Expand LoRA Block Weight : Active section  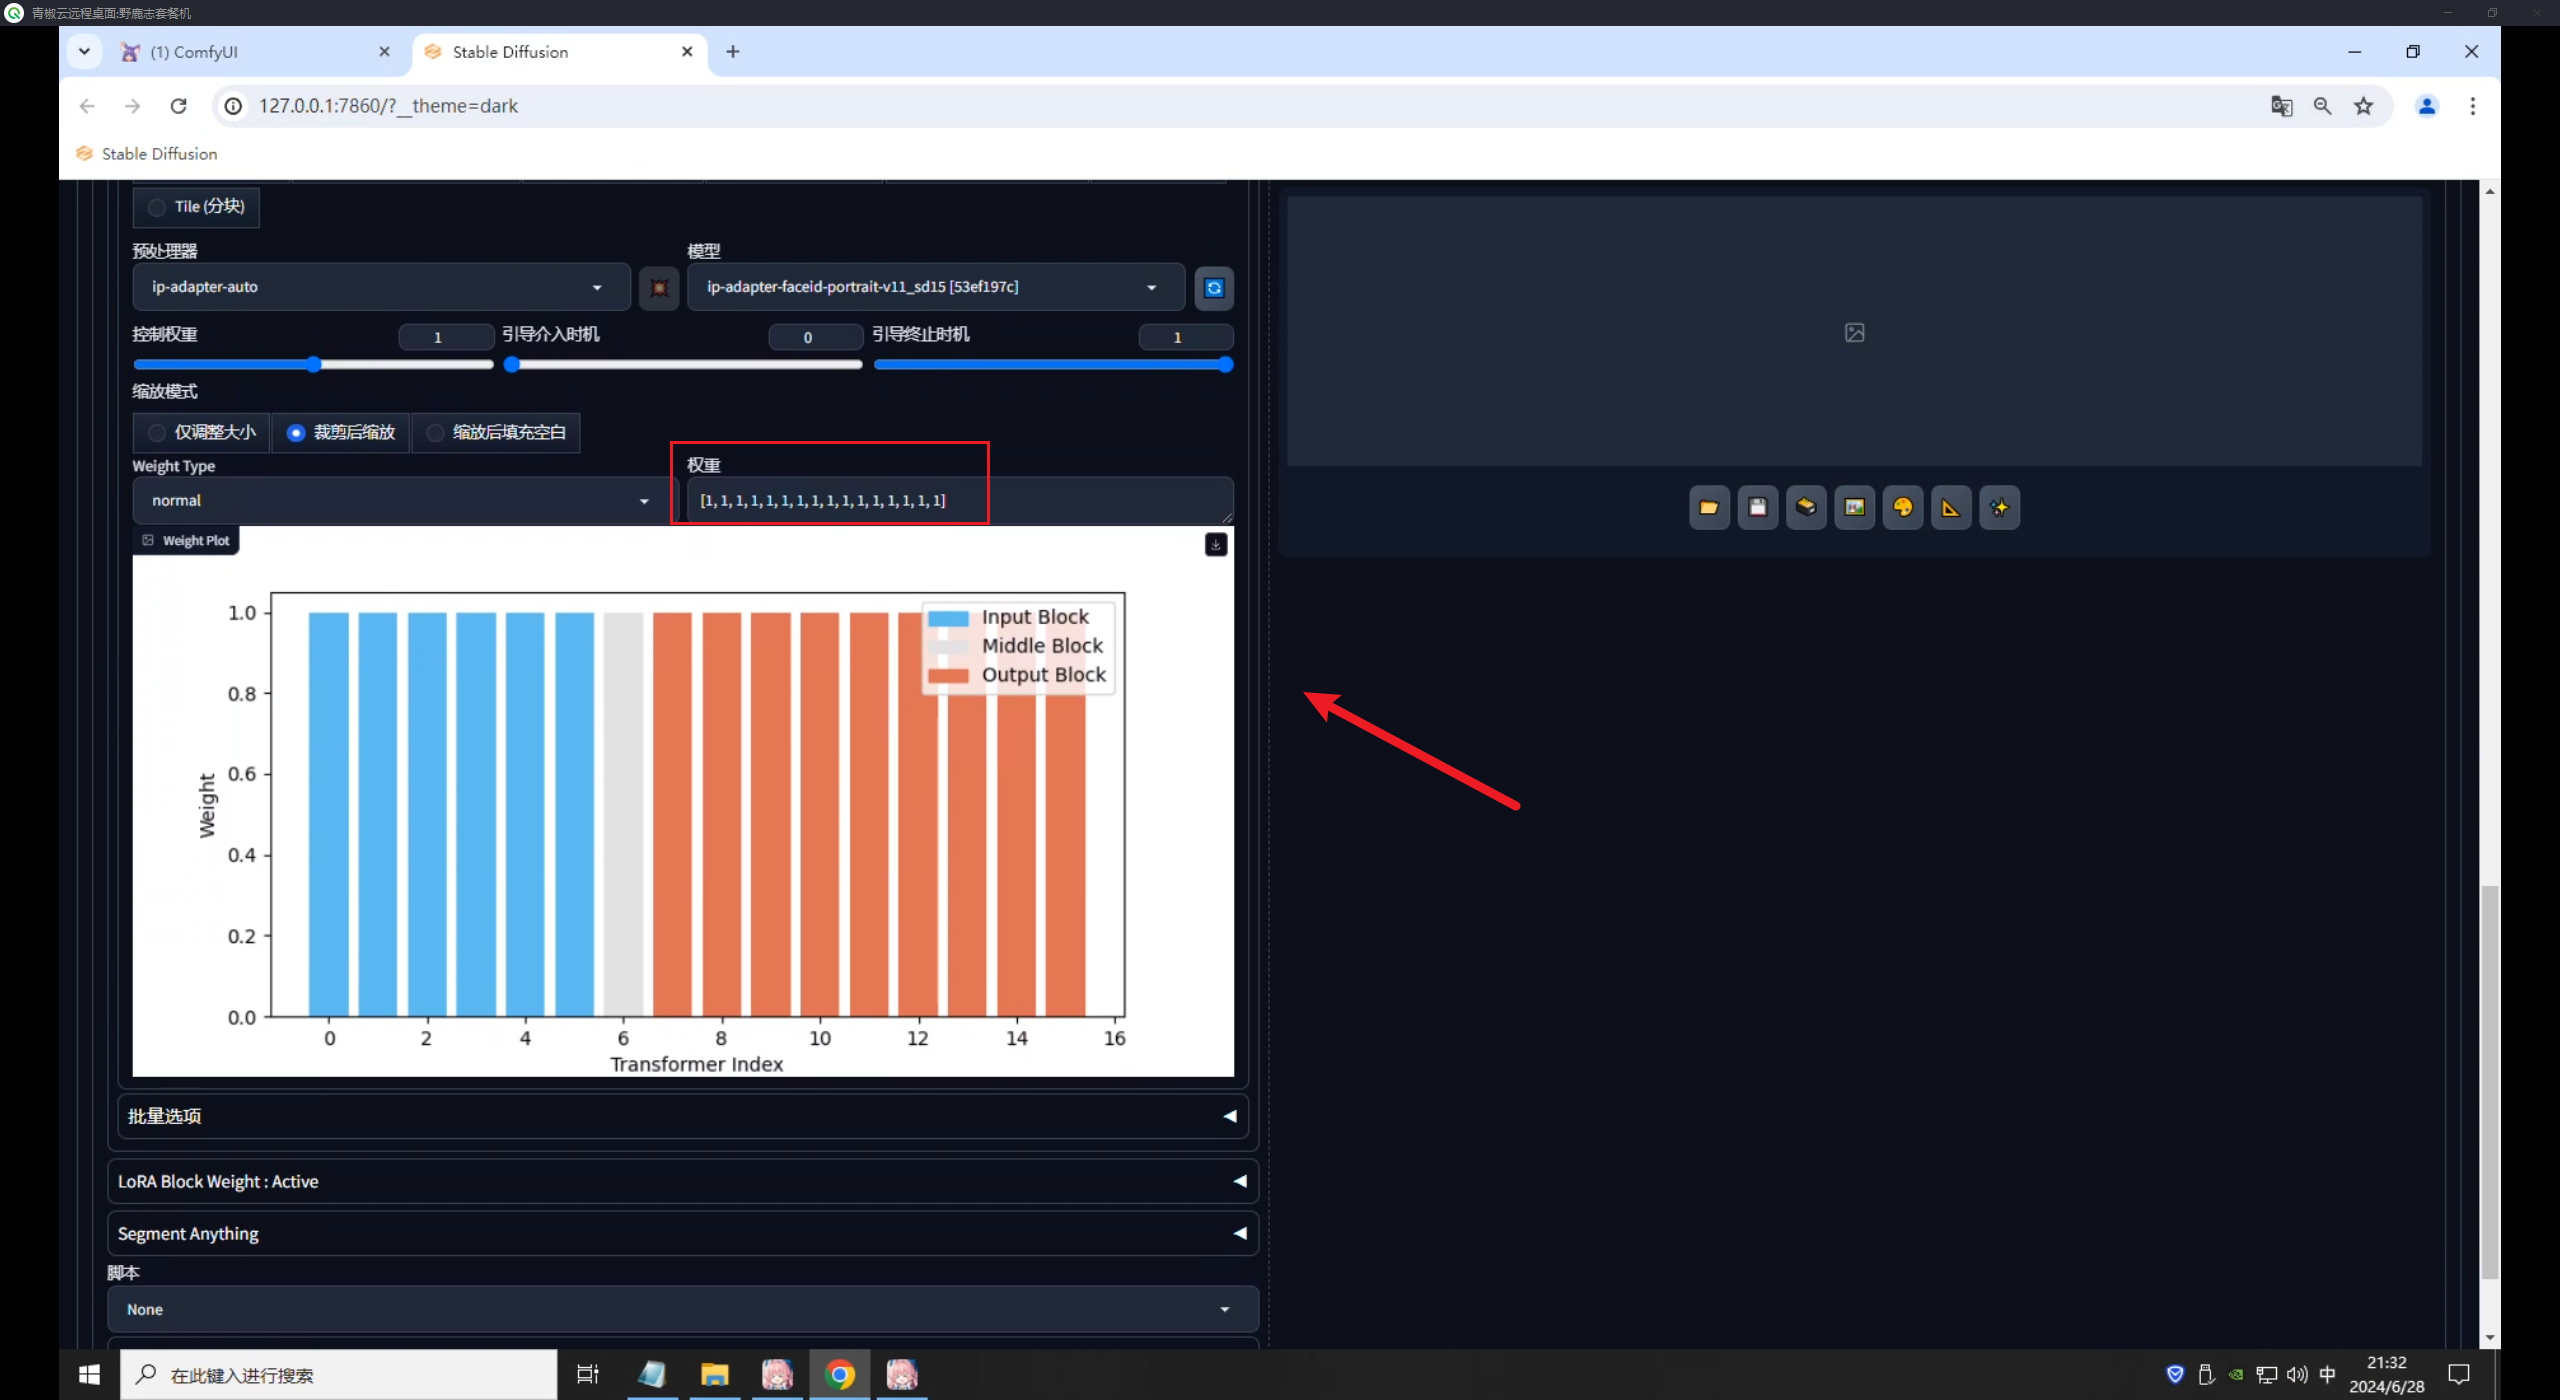(x=683, y=1182)
